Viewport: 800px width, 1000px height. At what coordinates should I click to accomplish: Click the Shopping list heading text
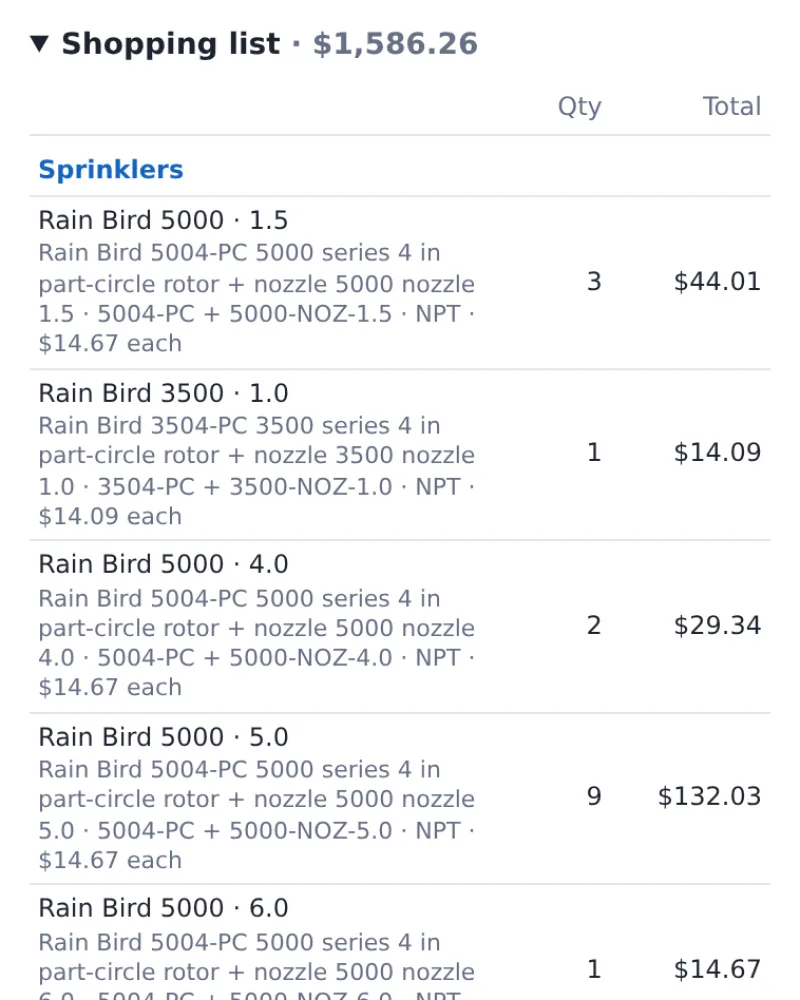tap(170, 43)
